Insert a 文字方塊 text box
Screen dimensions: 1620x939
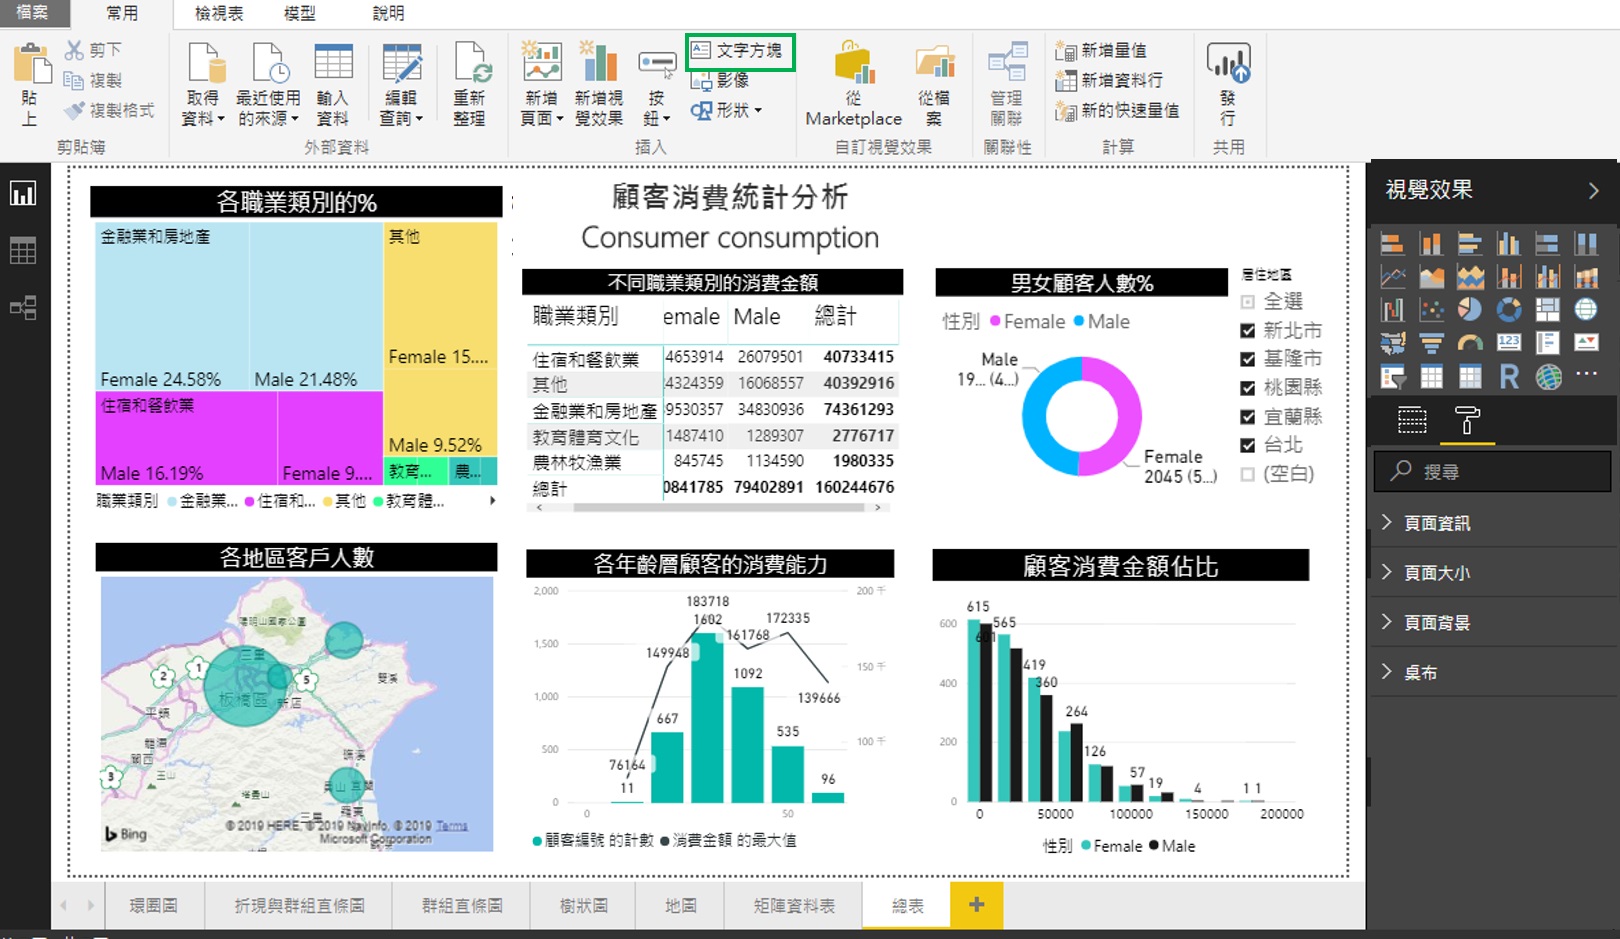coord(739,51)
